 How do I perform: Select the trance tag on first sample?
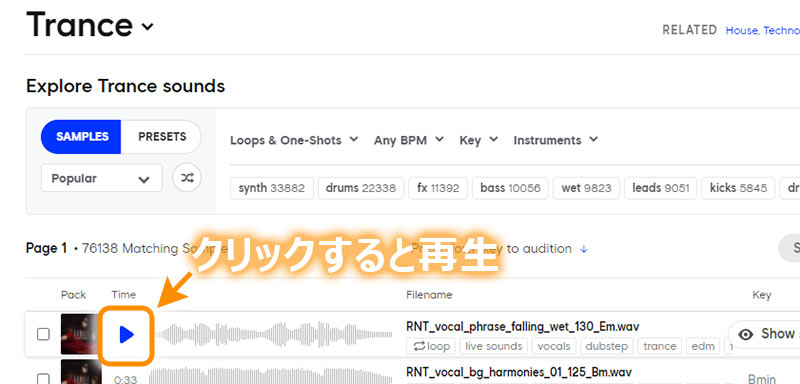coord(660,346)
